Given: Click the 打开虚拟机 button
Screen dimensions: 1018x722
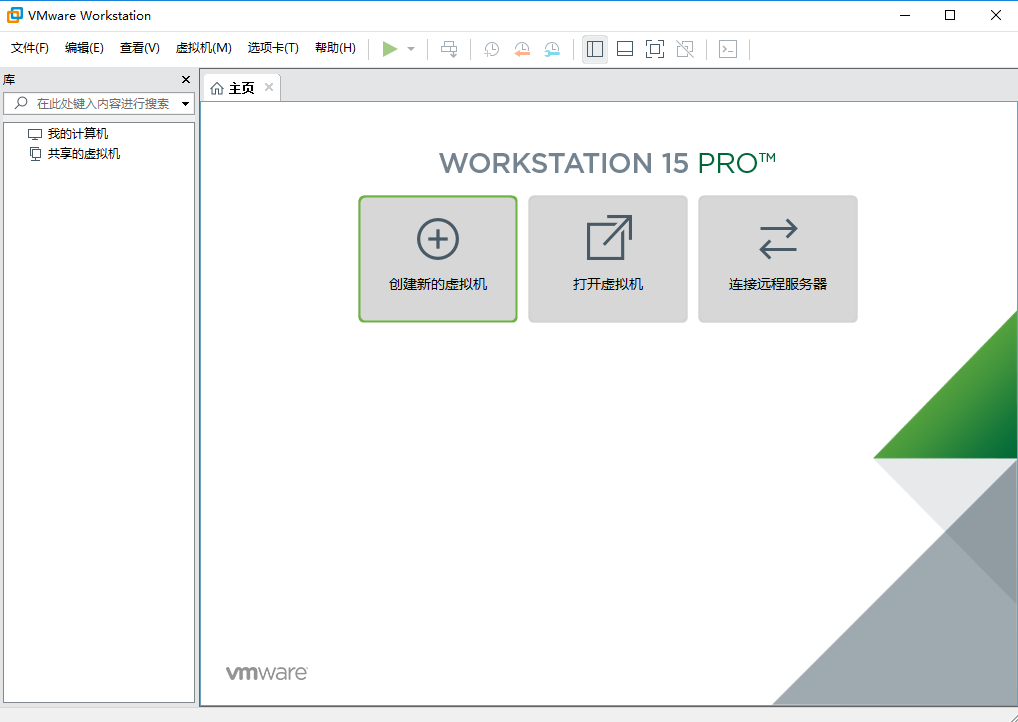Looking at the screenshot, I should [608, 258].
